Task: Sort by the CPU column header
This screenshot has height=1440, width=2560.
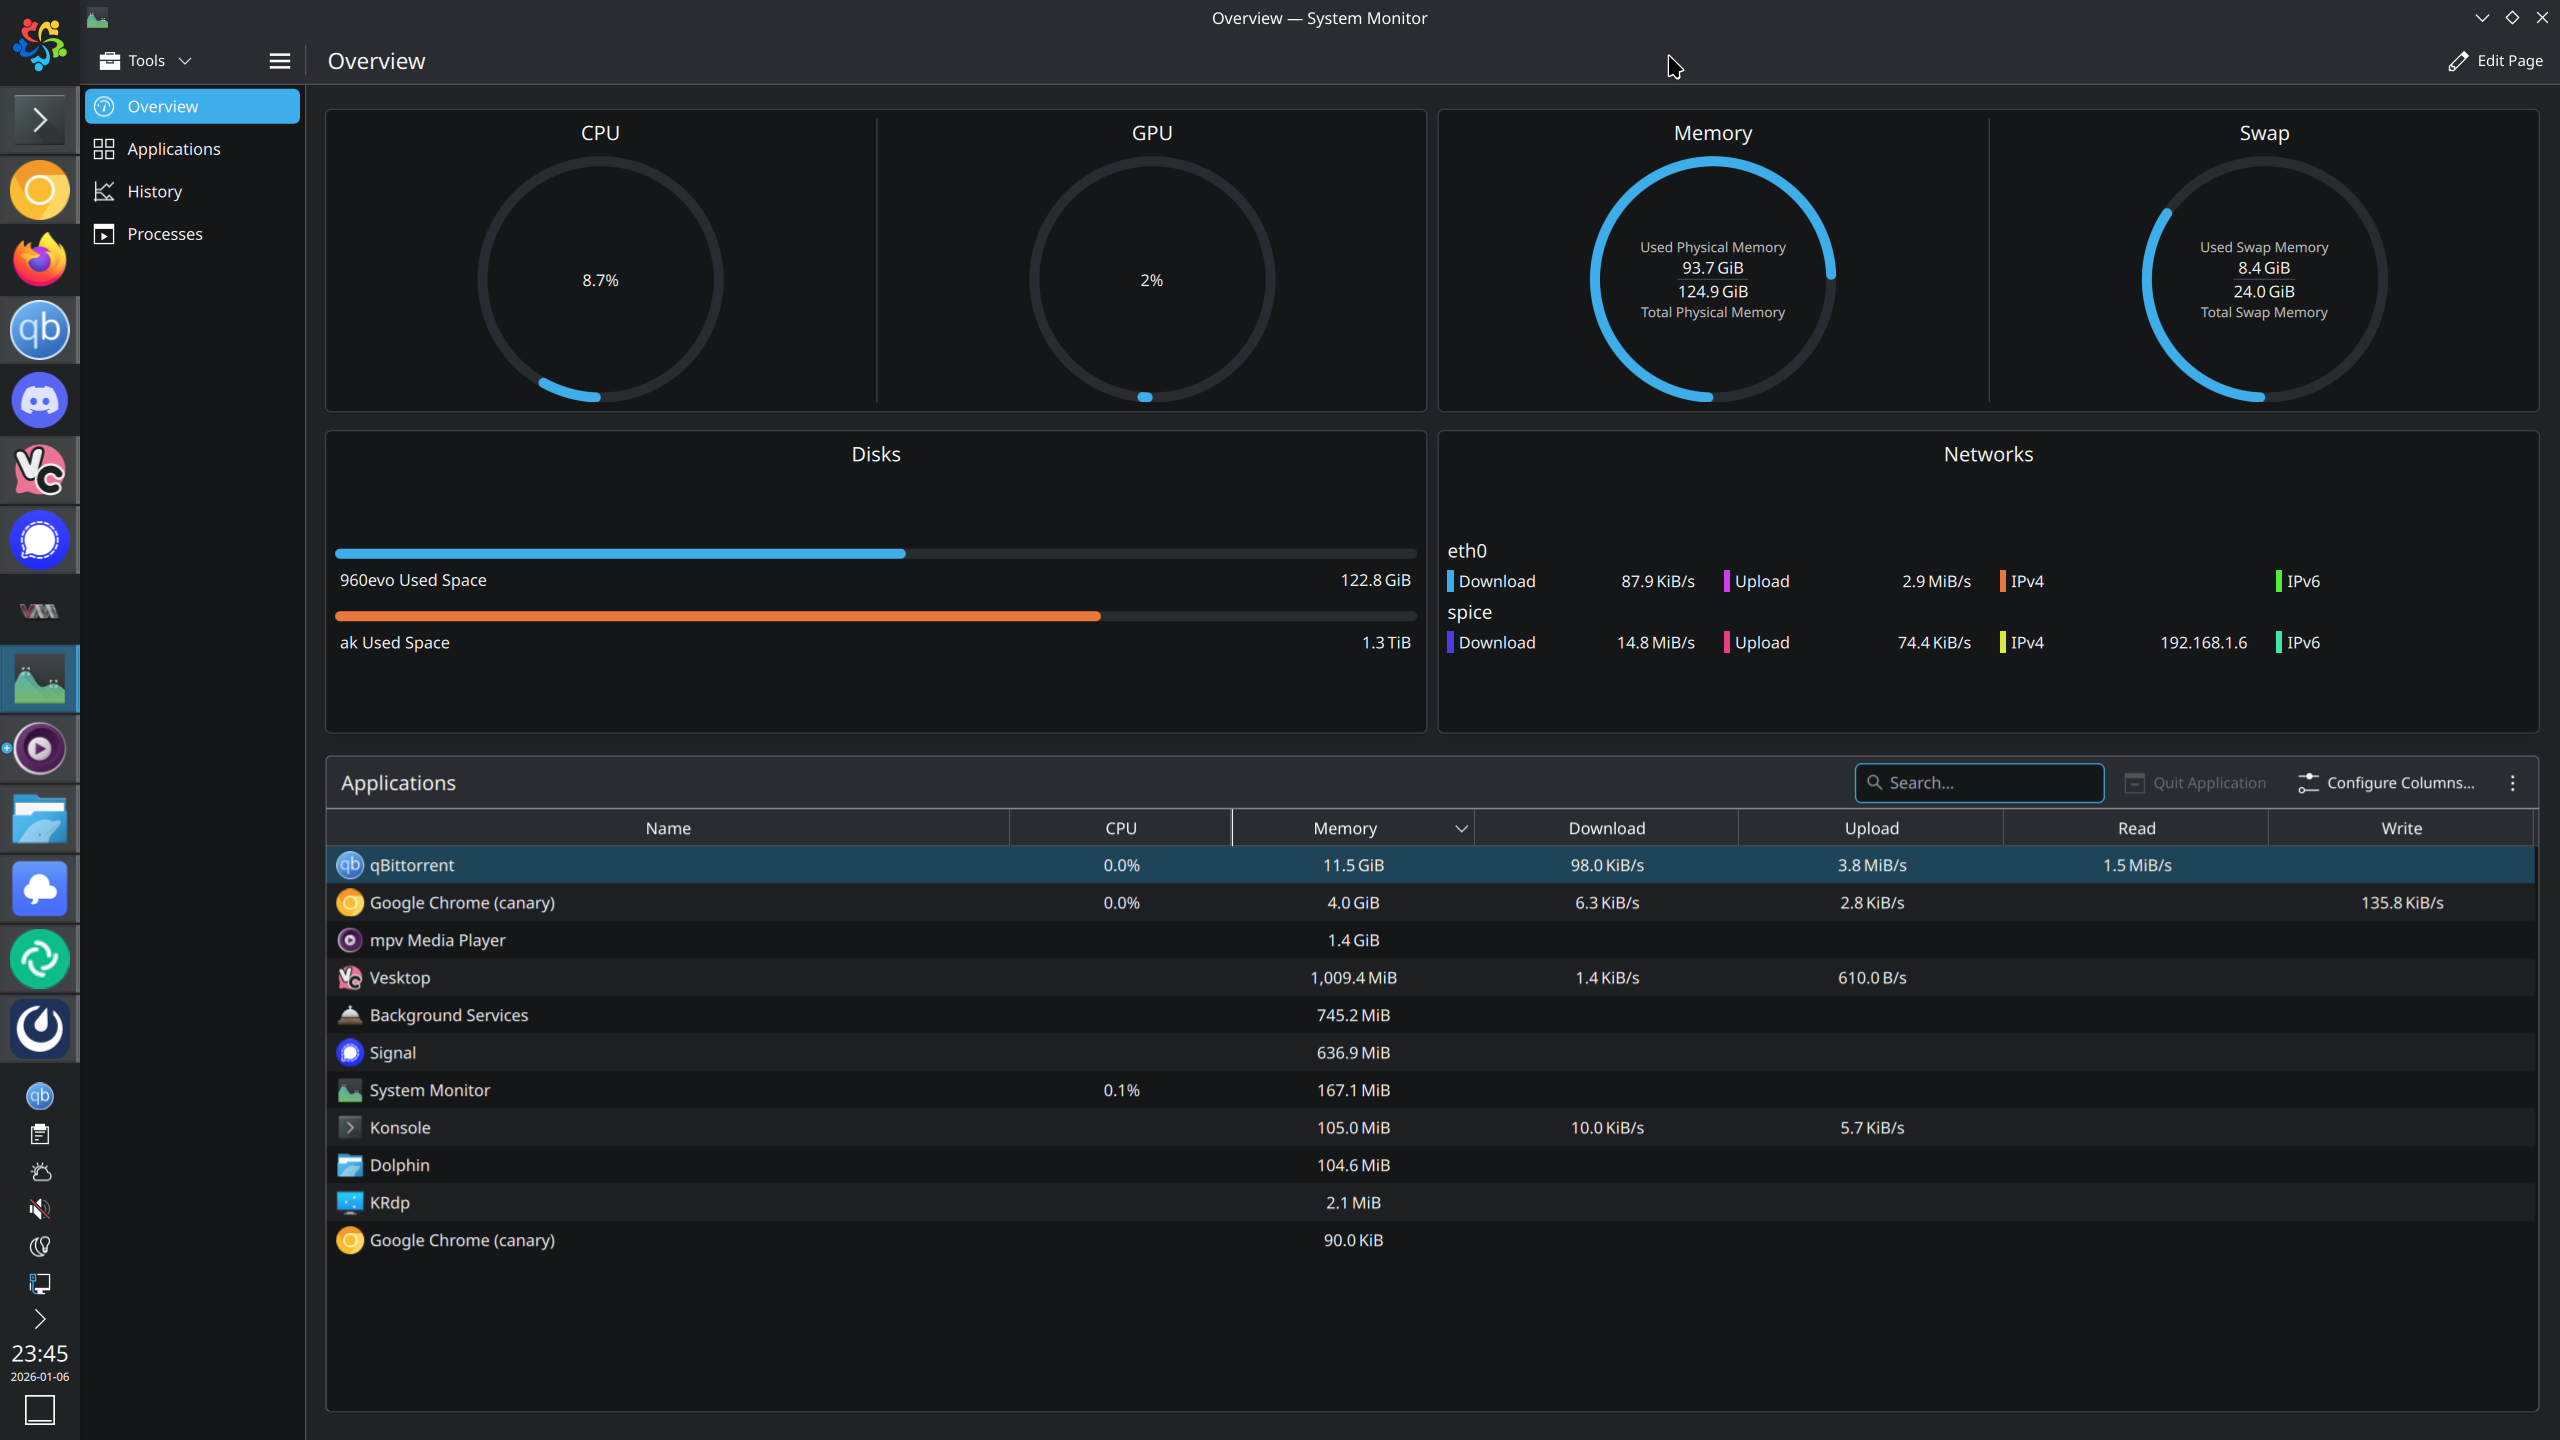Action: [1120, 828]
